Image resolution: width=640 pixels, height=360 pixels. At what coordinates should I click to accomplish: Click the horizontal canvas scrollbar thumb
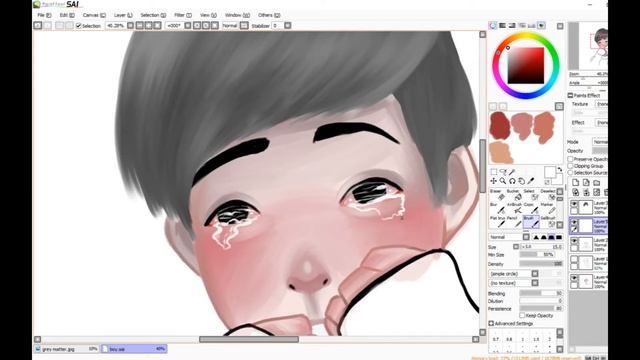coord(249,339)
